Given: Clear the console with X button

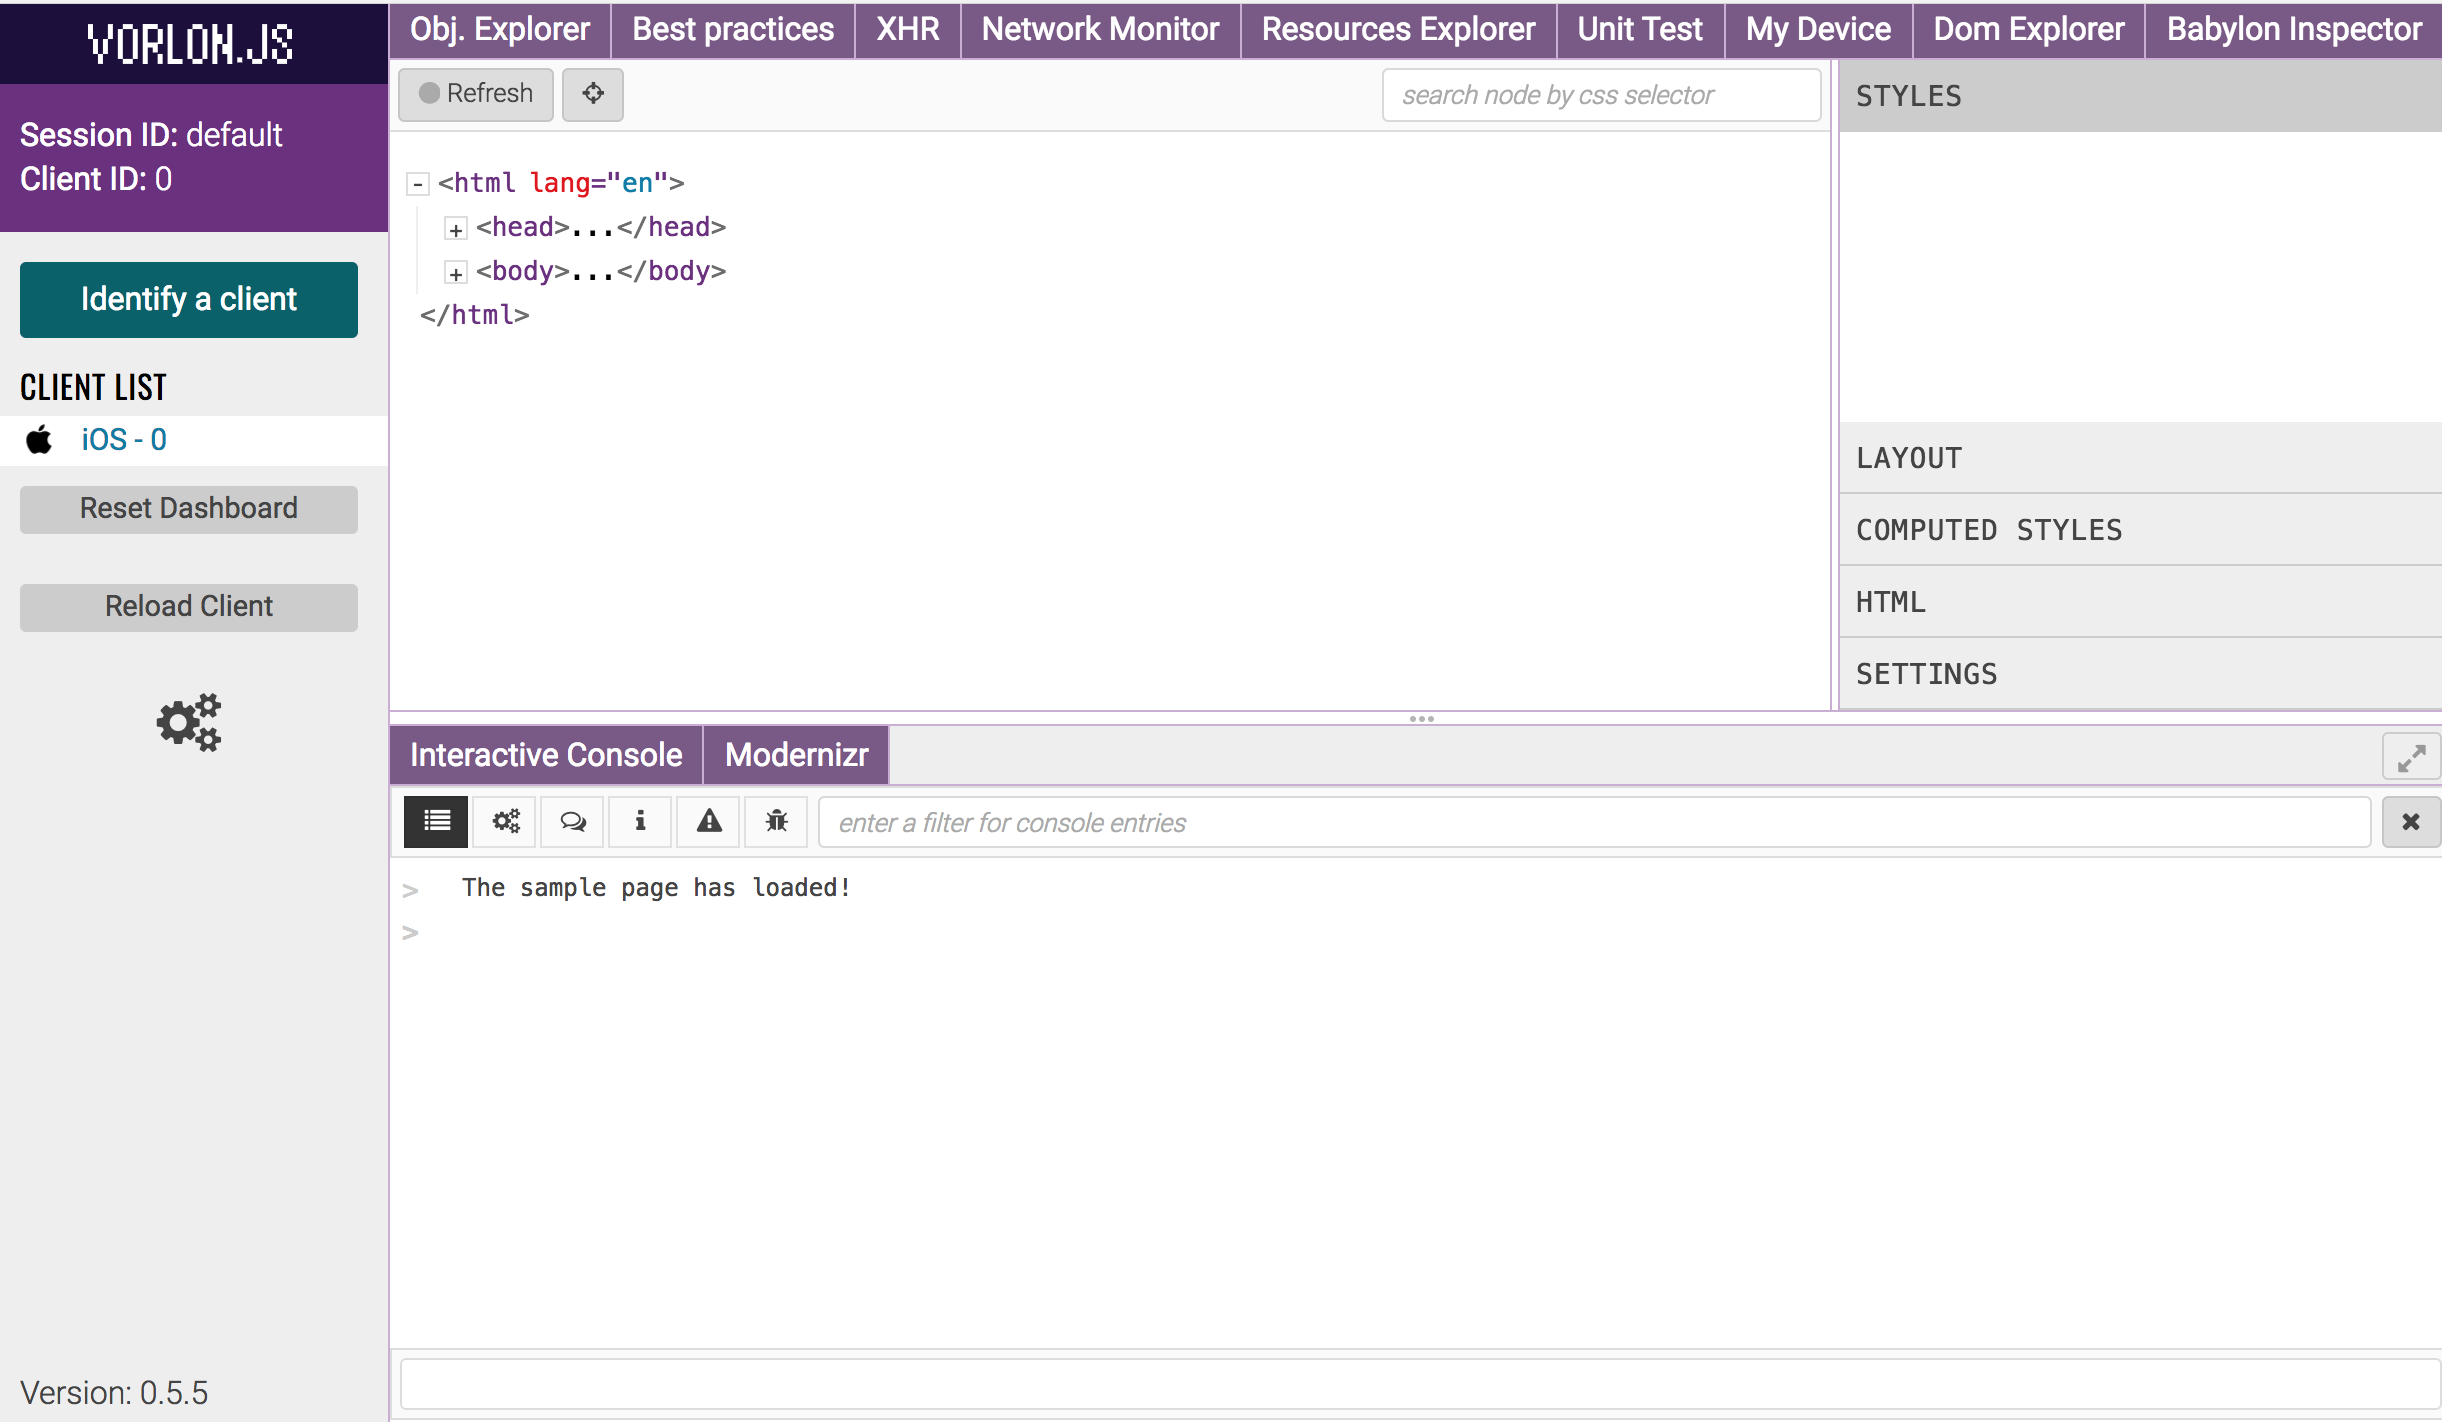Looking at the screenshot, I should (2411, 822).
